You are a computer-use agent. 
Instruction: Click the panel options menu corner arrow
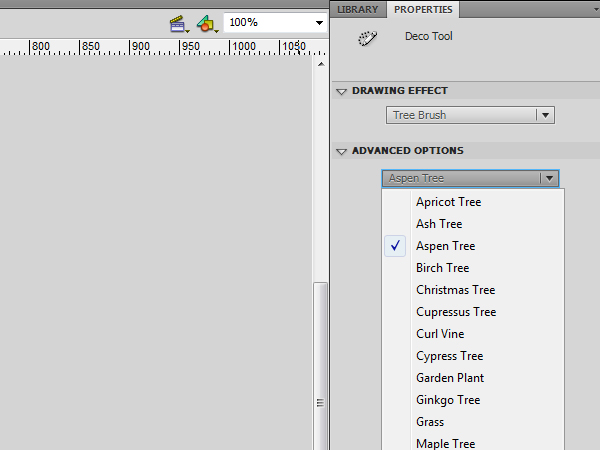tap(596, 9)
